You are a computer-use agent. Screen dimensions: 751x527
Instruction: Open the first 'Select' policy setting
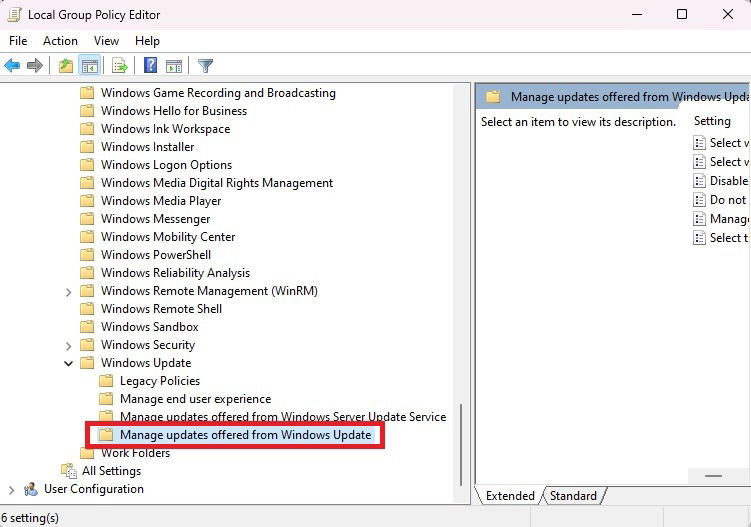pos(728,143)
